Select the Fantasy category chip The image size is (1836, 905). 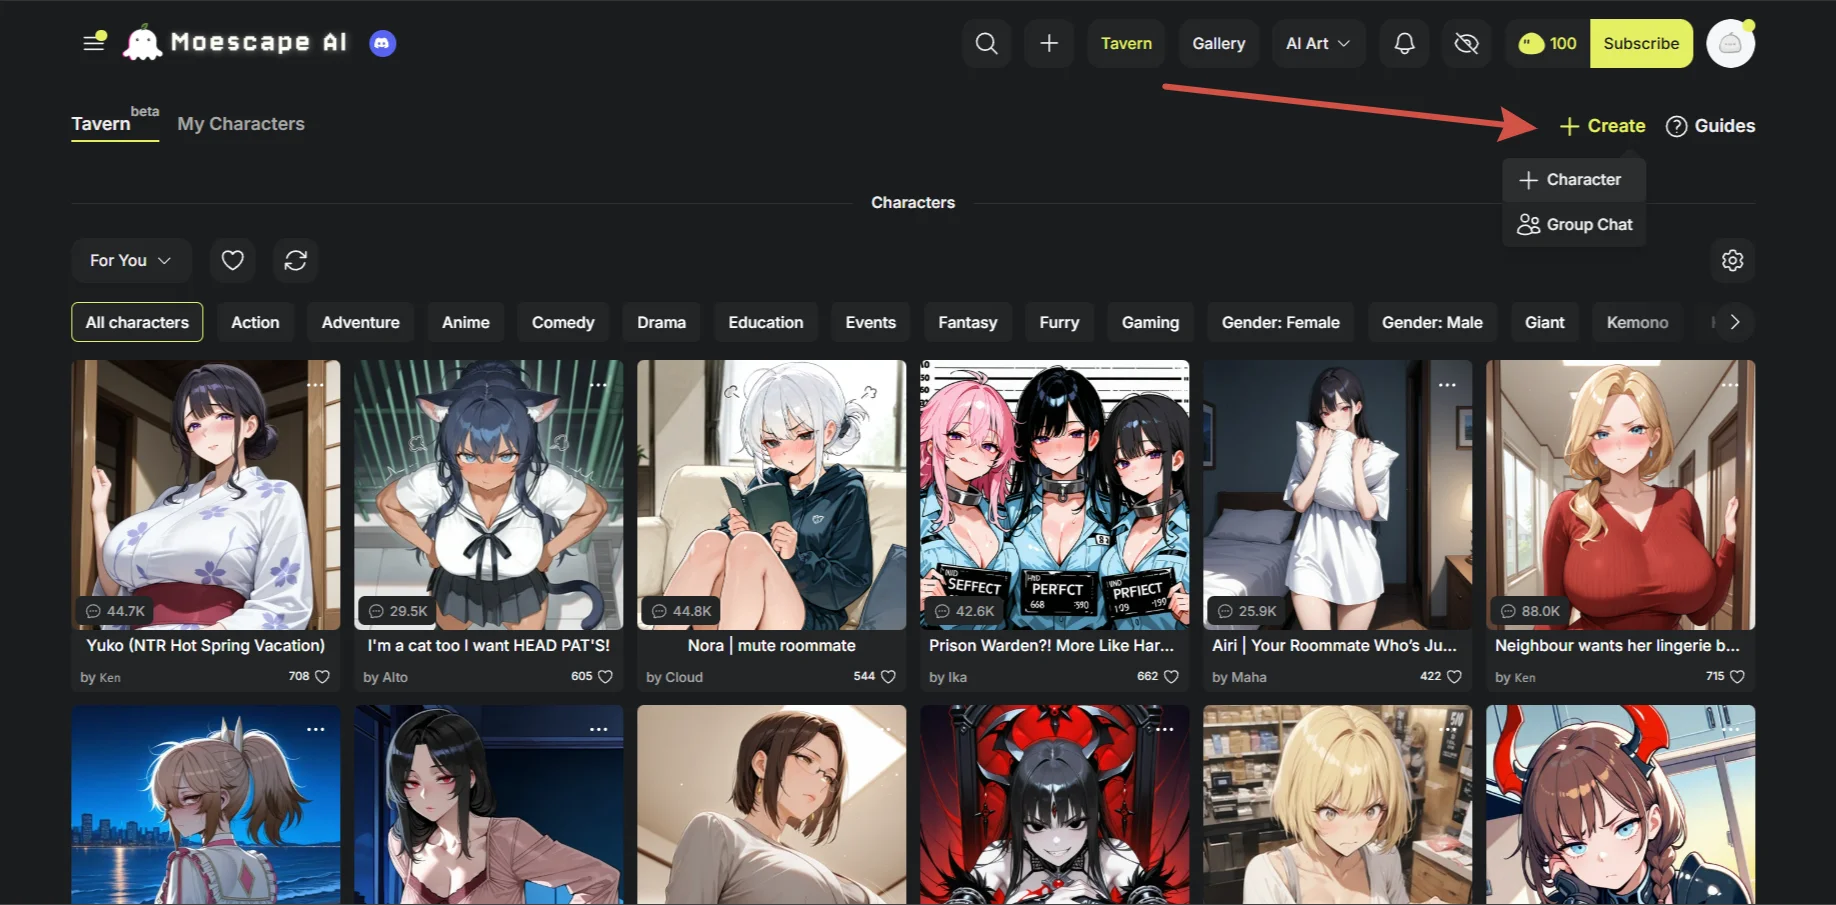pos(968,322)
